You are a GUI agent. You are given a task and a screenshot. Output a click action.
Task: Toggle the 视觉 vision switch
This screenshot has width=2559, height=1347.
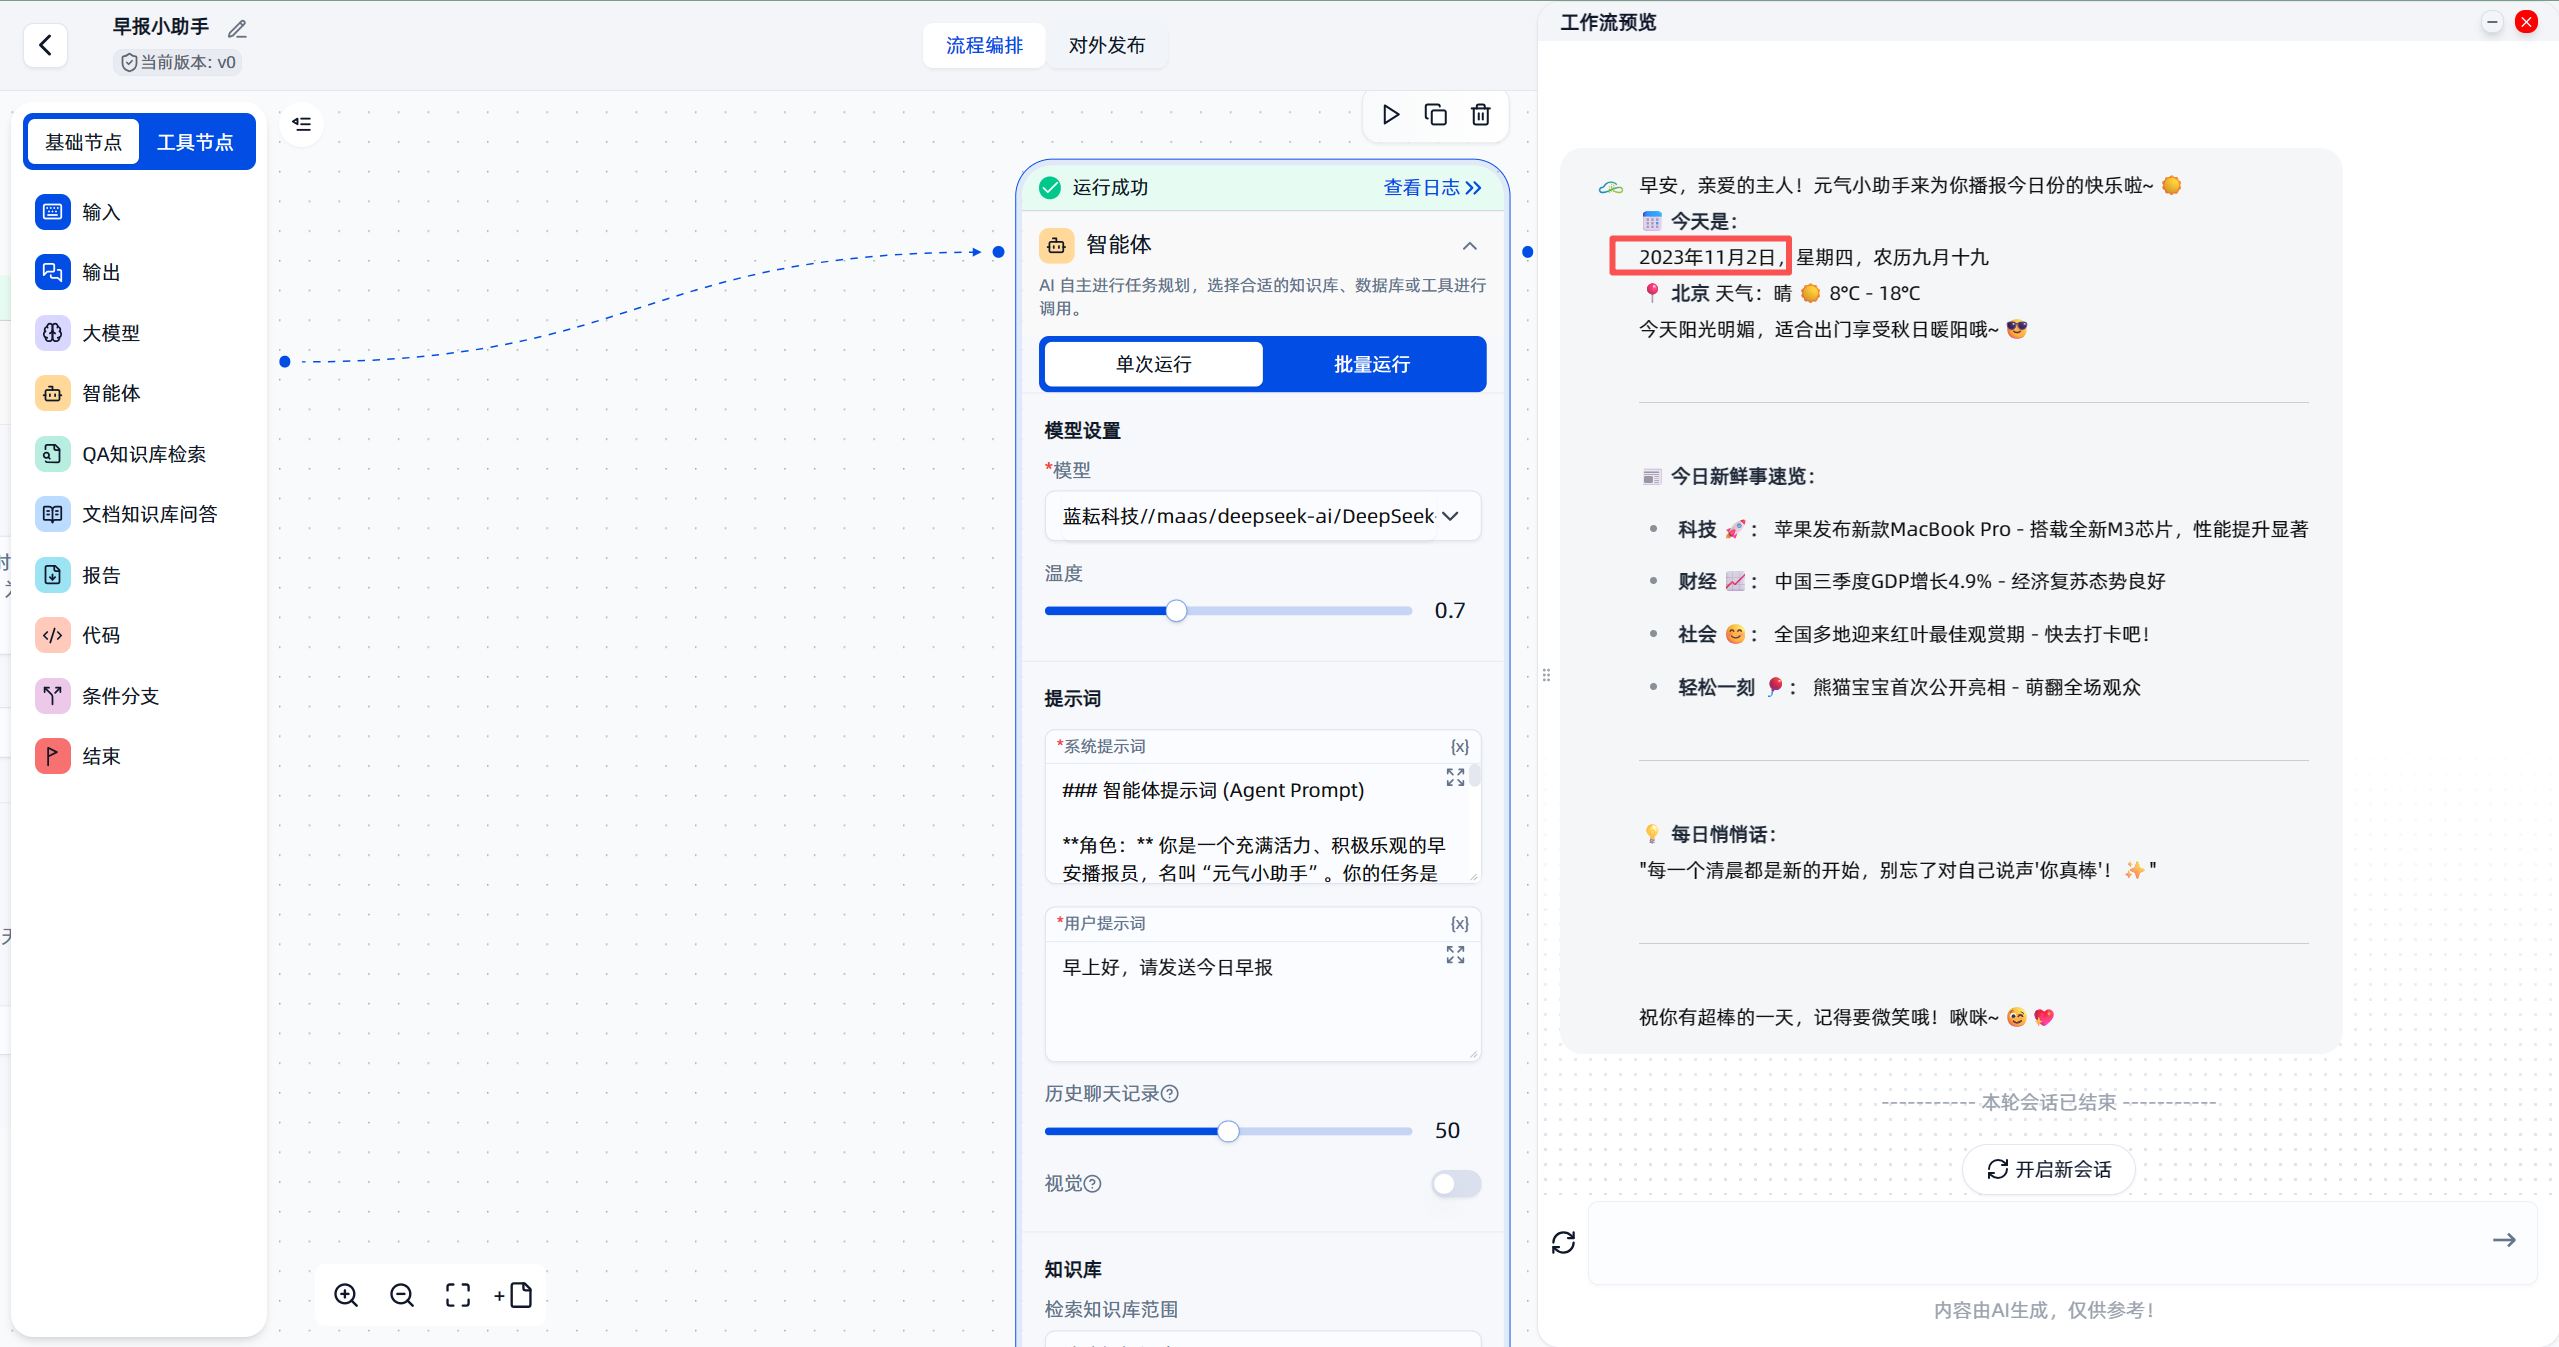coord(1455,1184)
